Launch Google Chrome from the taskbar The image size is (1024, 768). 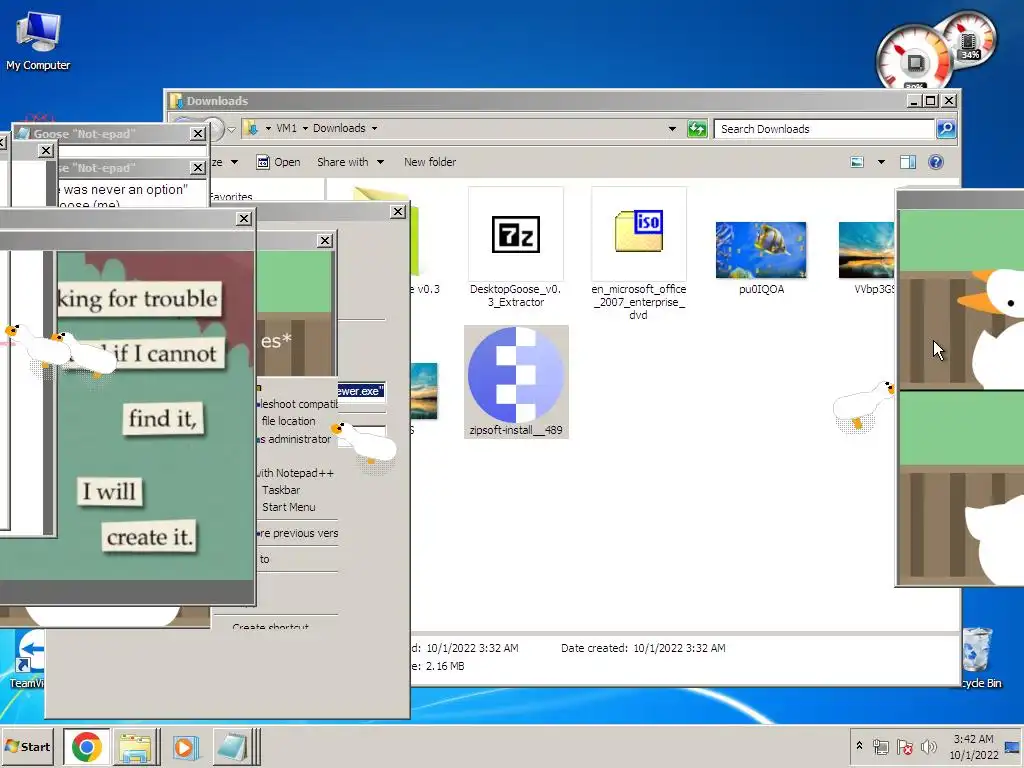click(87, 746)
